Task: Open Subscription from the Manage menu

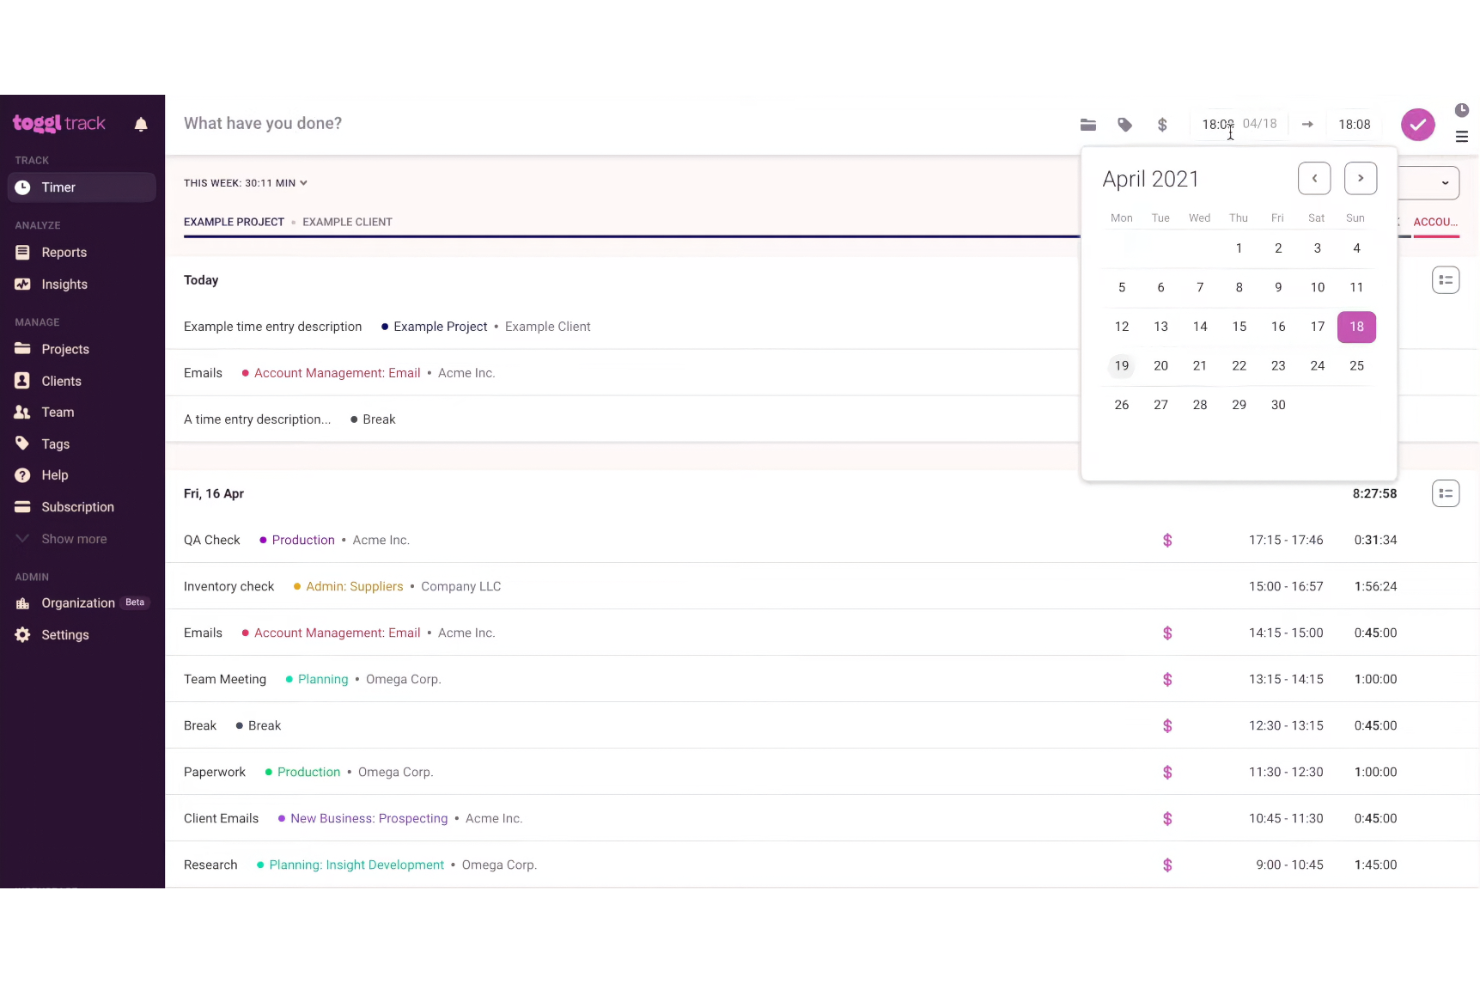Action: (78, 507)
